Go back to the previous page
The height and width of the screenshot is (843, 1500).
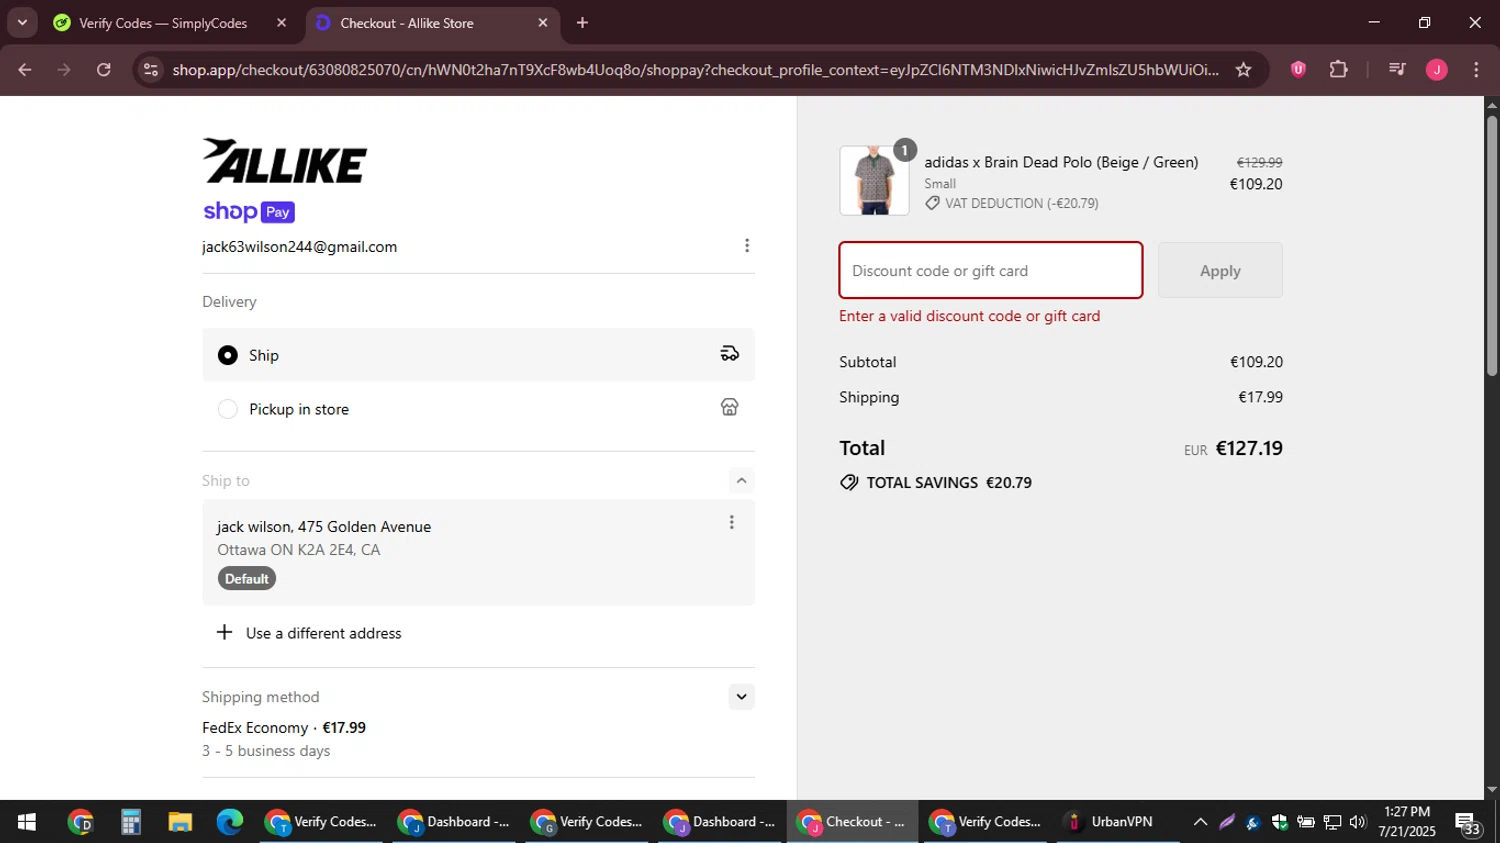point(25,69)
